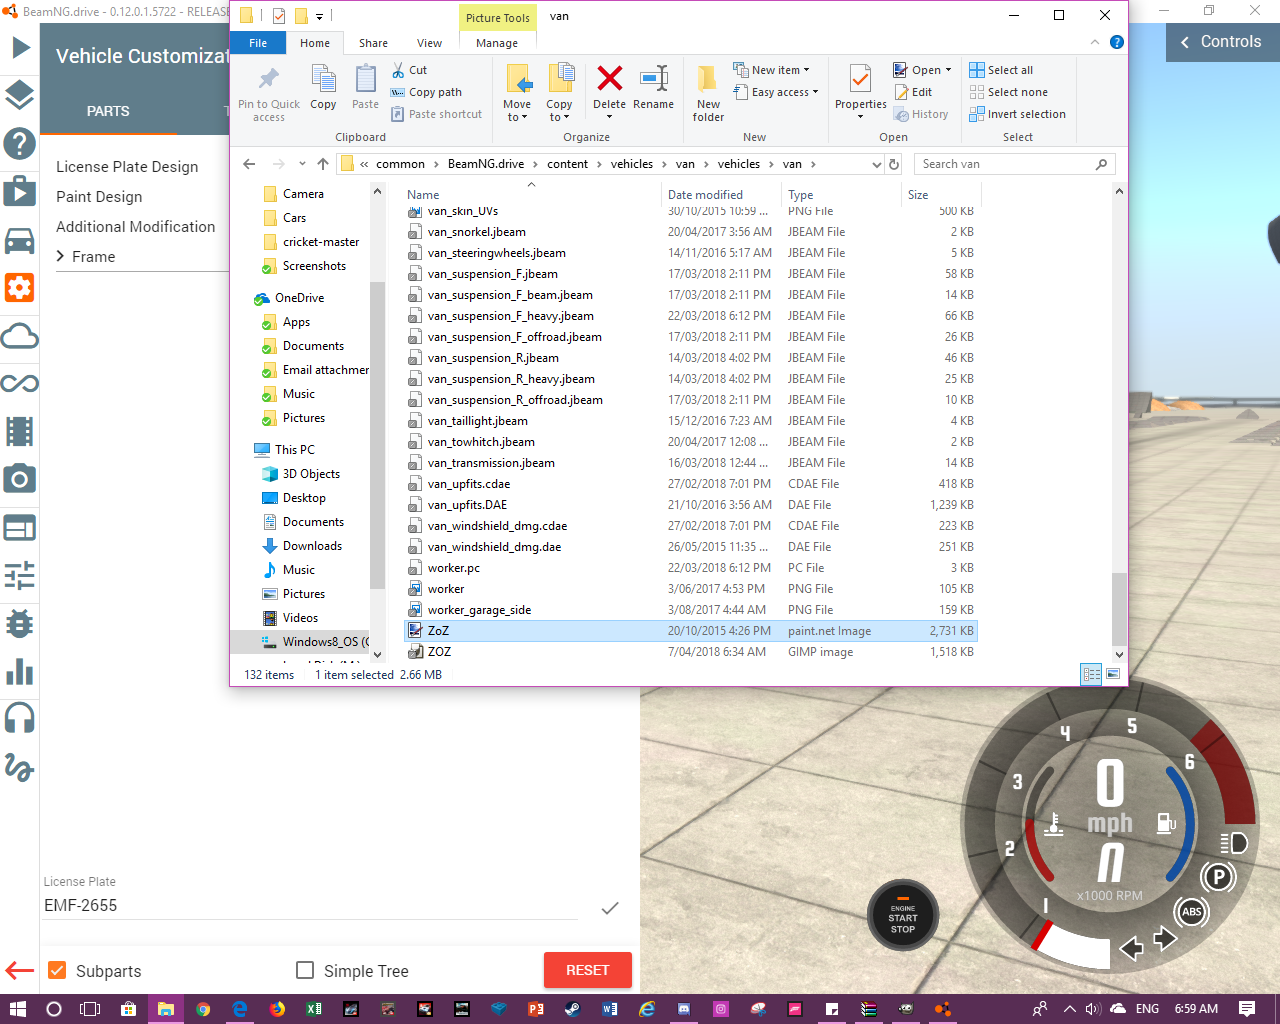Expand the Frame part tree item
1280x1024 pixels.
(61, 256)
